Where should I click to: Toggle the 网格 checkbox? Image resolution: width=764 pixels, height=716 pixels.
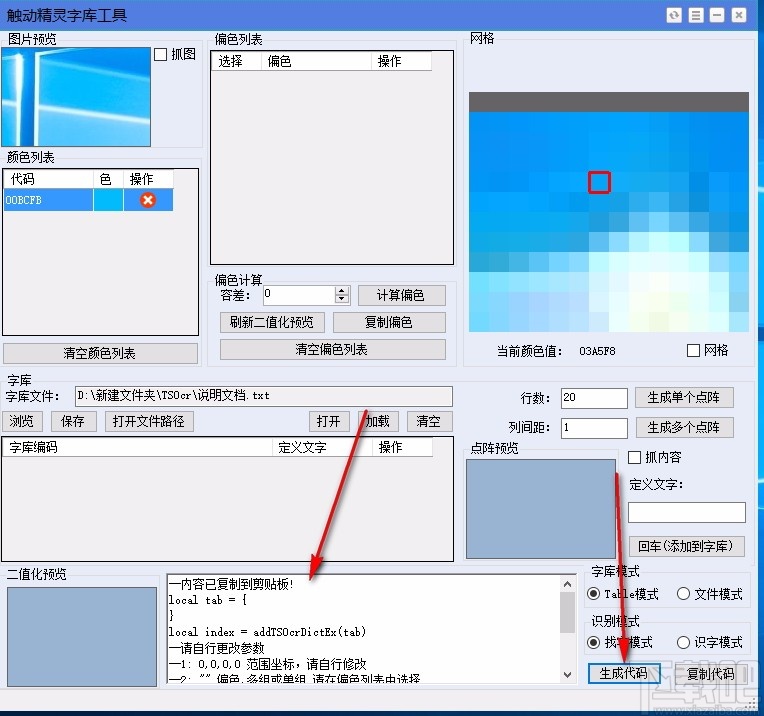point(693,350)
